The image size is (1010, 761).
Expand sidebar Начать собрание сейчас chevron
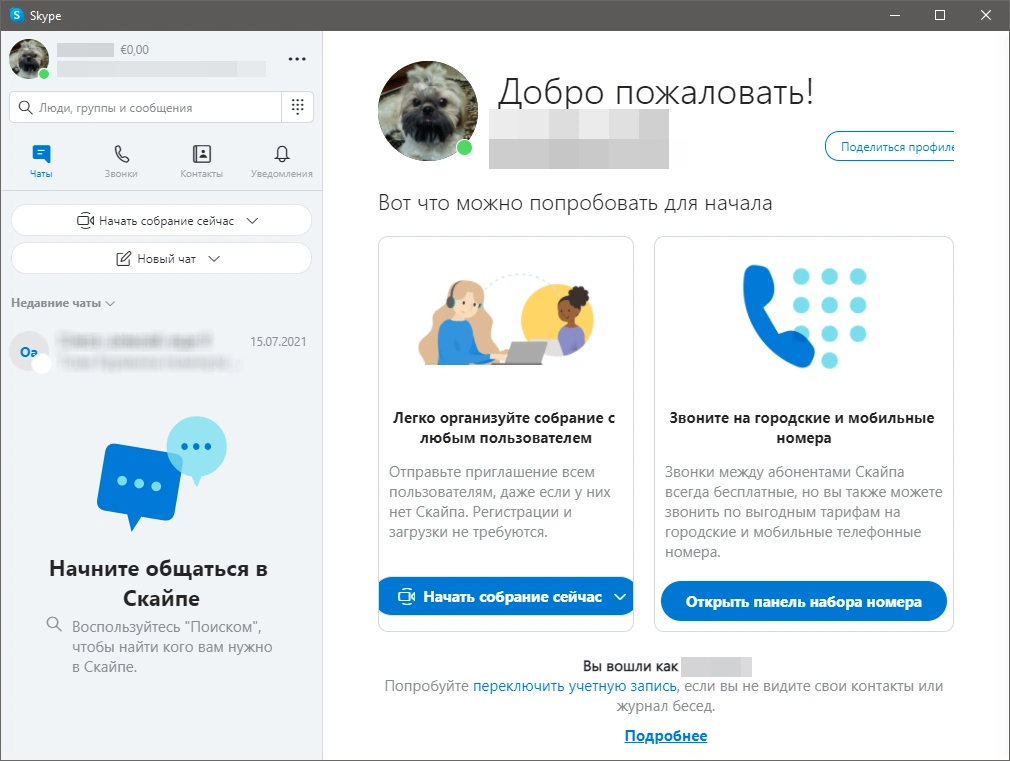click(x=252, y=221)
